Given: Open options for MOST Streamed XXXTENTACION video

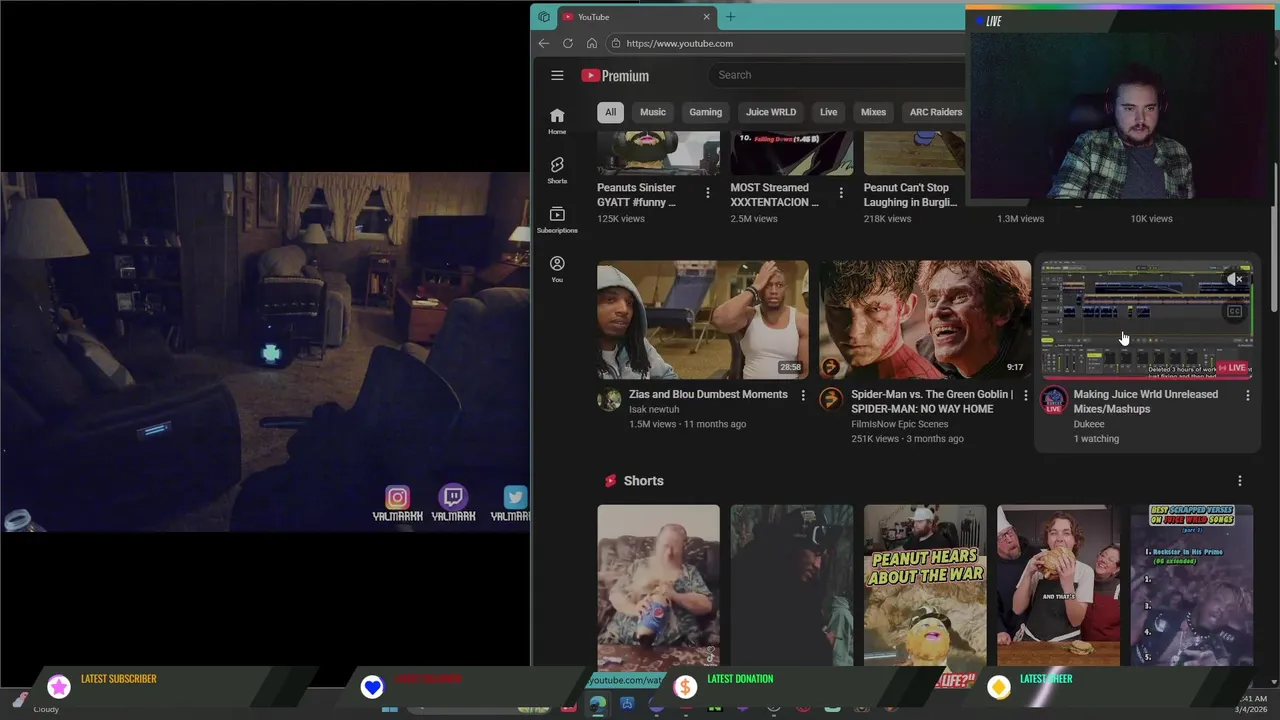Looking at the screenshot, I should tap(840, 192).
